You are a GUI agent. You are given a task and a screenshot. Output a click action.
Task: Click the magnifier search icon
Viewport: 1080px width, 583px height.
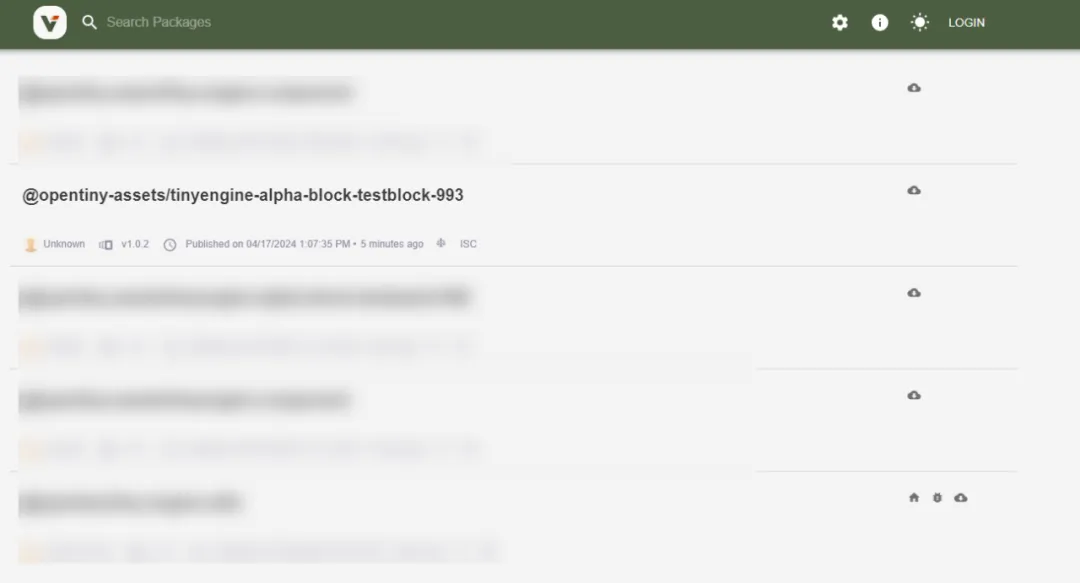[x=90, y=22]
